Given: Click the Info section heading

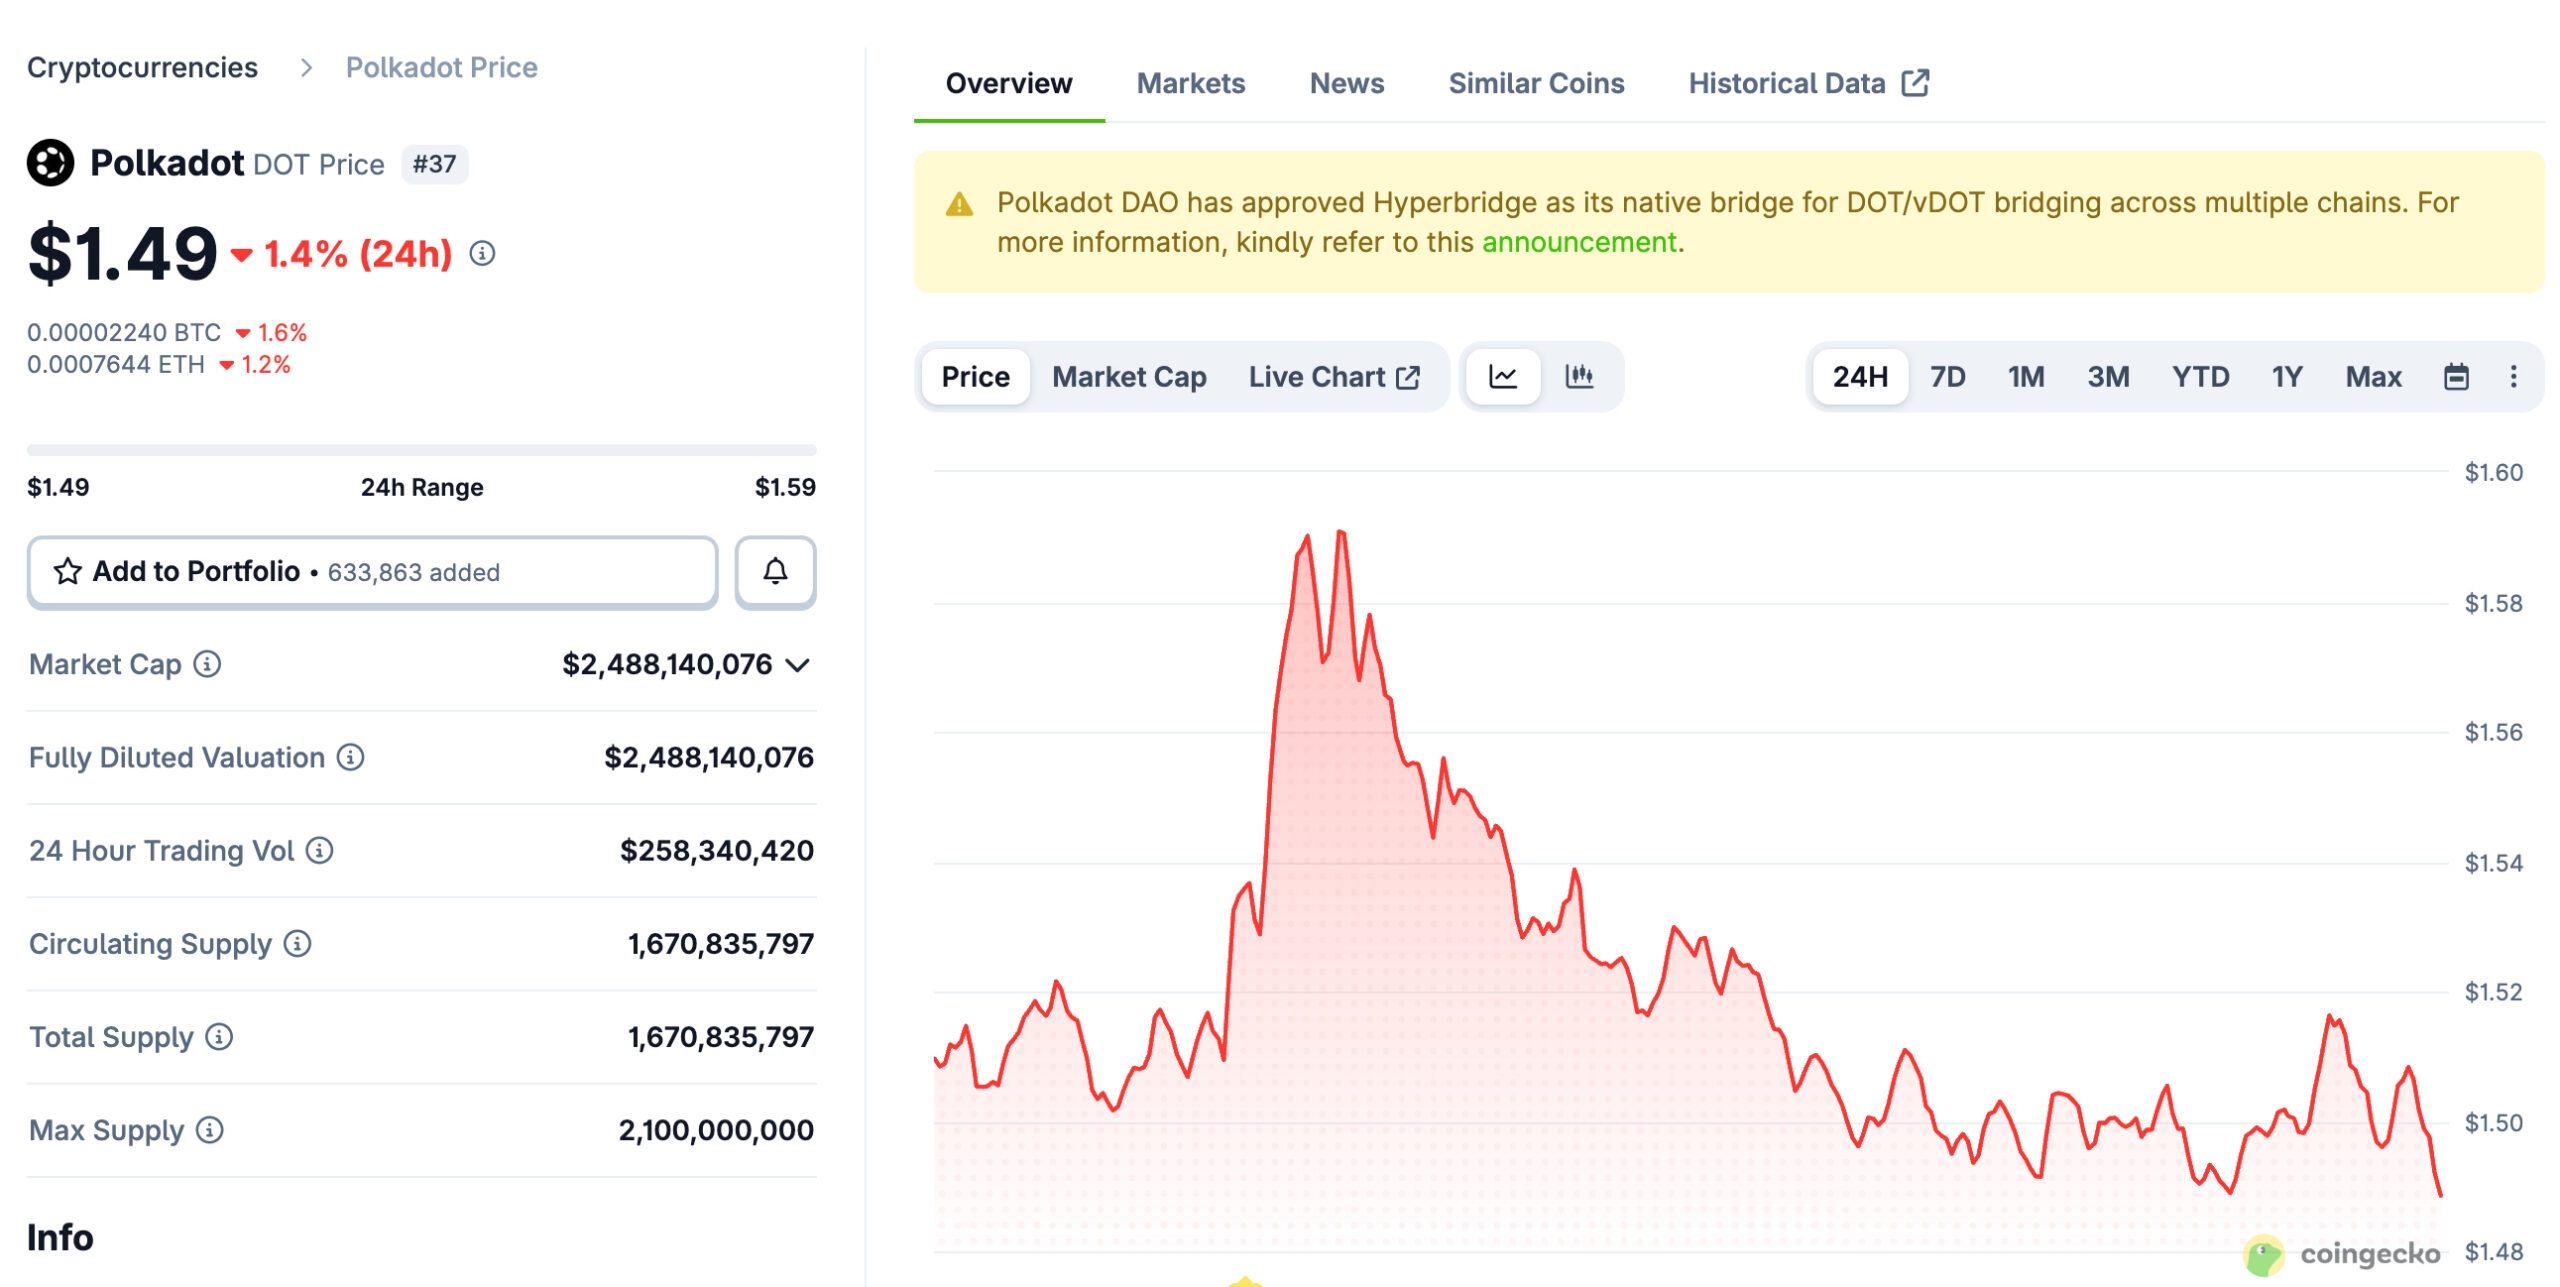Looking at the screenshot, I should pos(60,1237).
